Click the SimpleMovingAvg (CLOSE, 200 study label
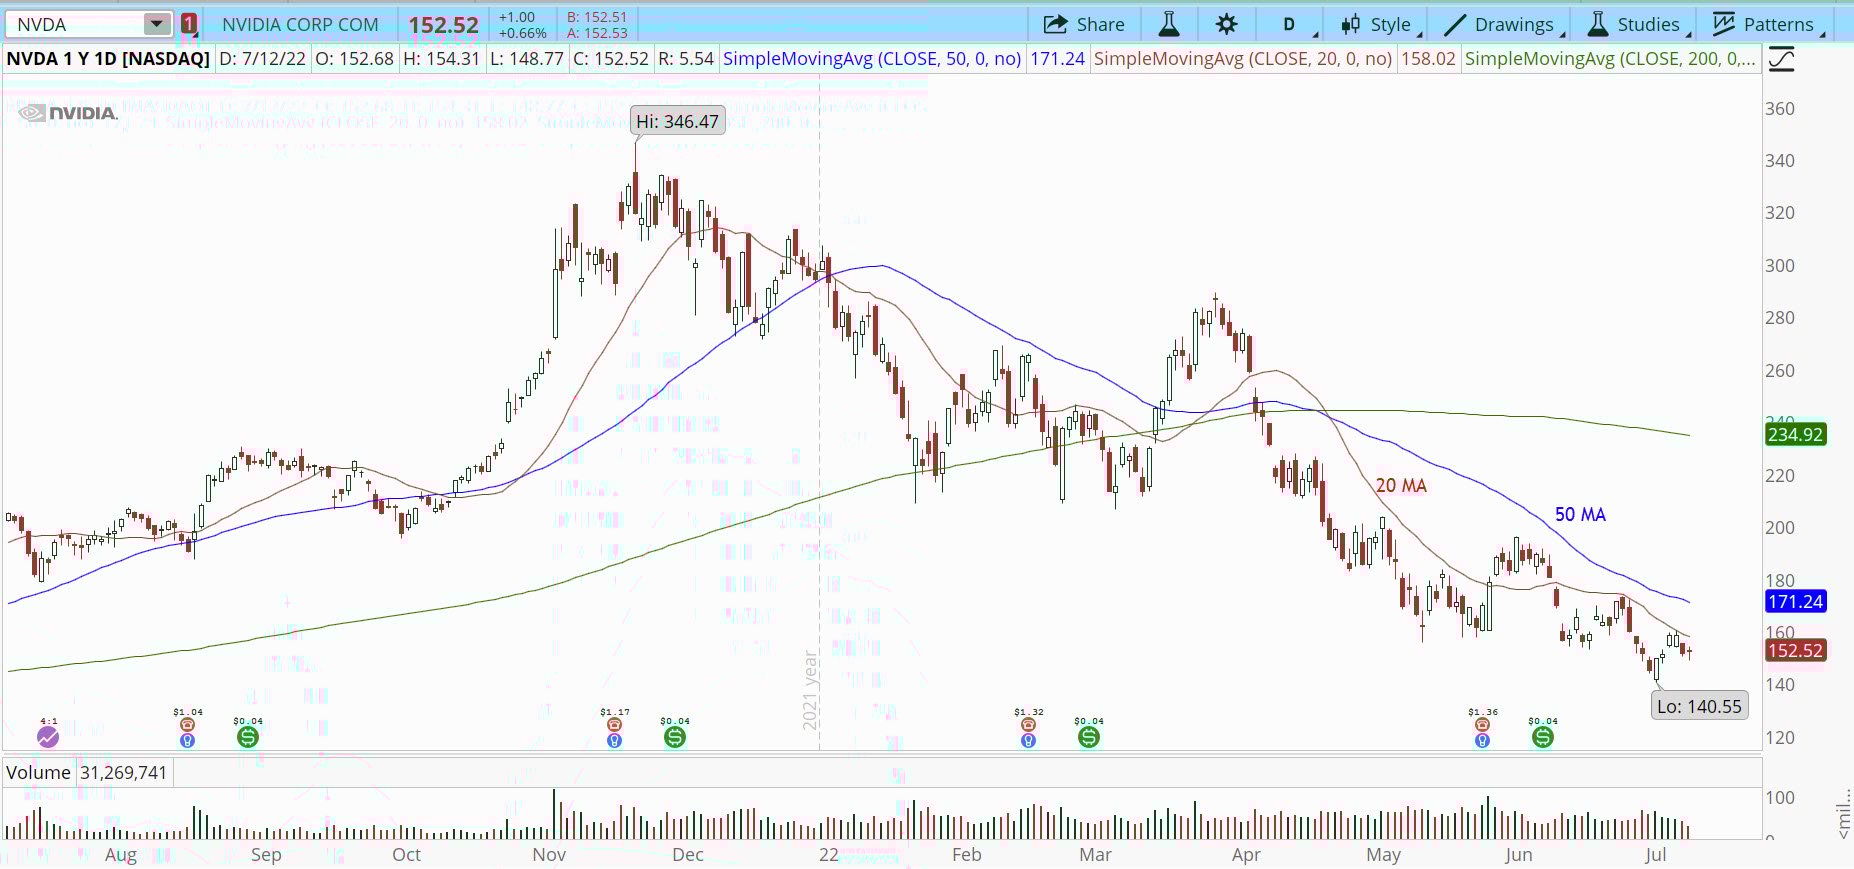This screenshot has width=1854, height=869. coord(1610,59)
